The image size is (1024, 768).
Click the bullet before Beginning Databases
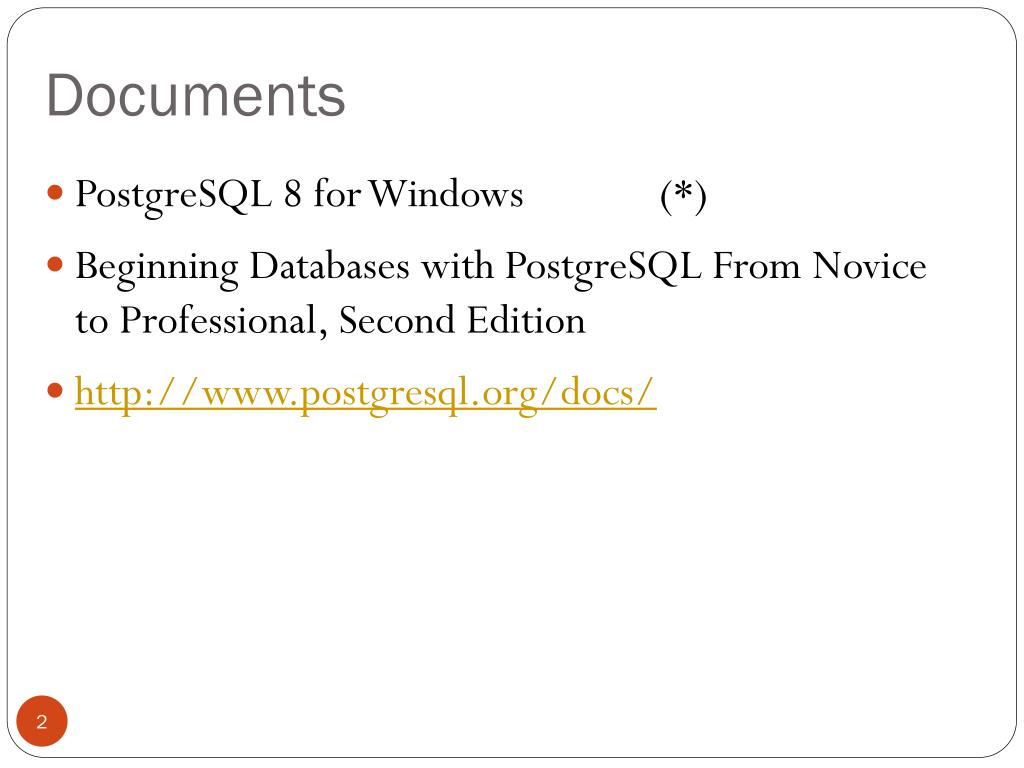pos(56,264)
